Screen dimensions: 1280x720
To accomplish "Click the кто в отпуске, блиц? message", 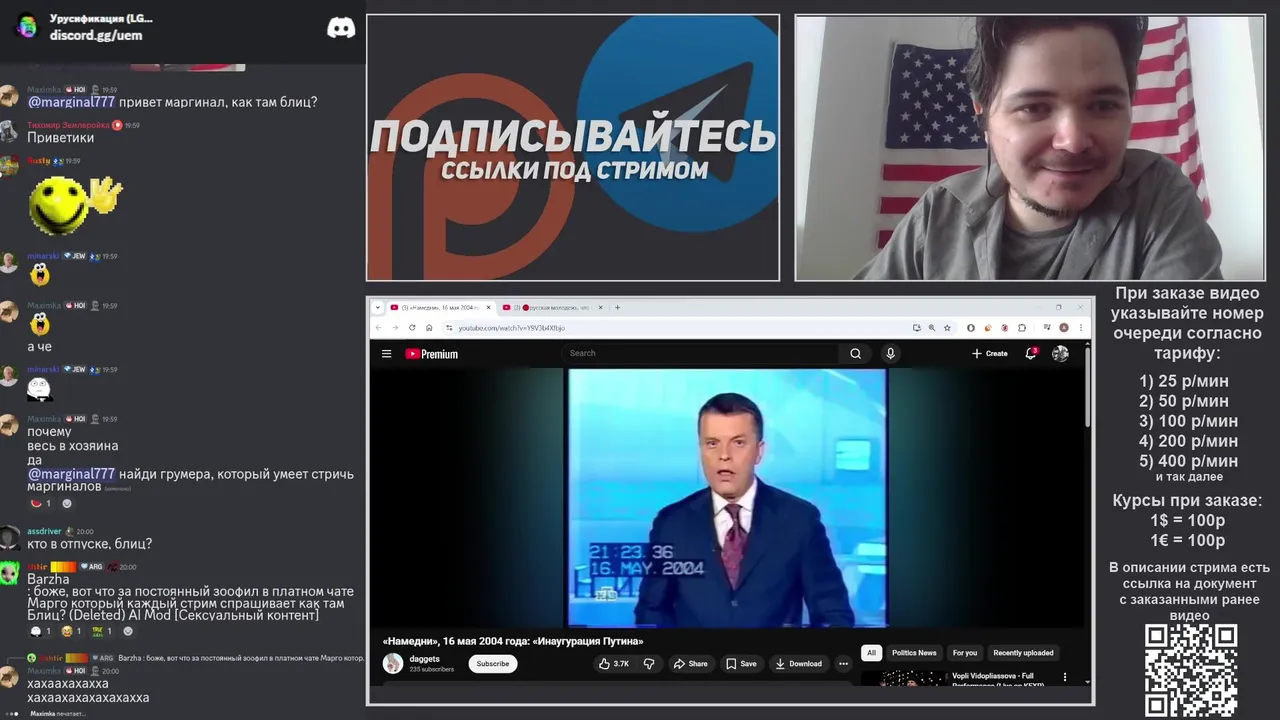I will click(90, 544).
